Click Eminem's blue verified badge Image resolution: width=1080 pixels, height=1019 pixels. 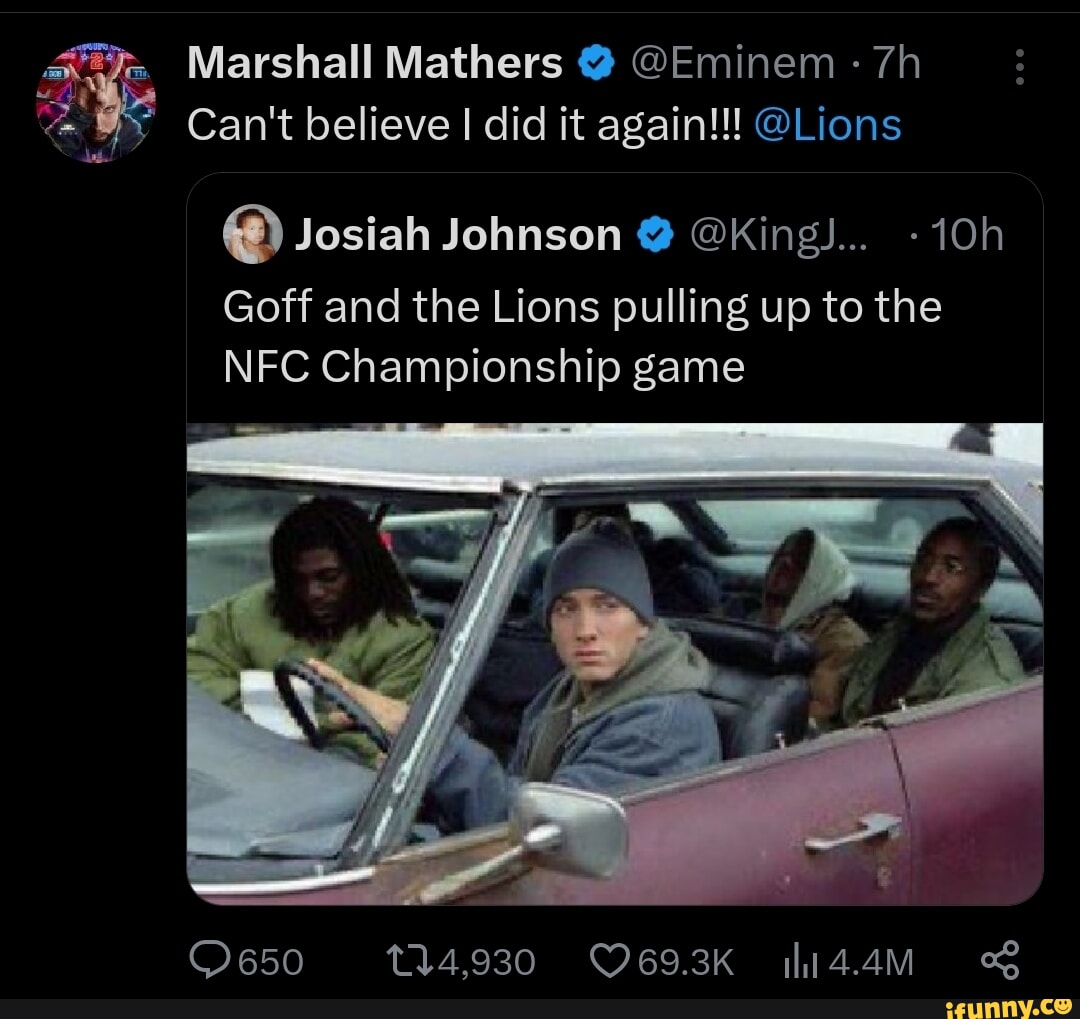click(x=596, y=60)
